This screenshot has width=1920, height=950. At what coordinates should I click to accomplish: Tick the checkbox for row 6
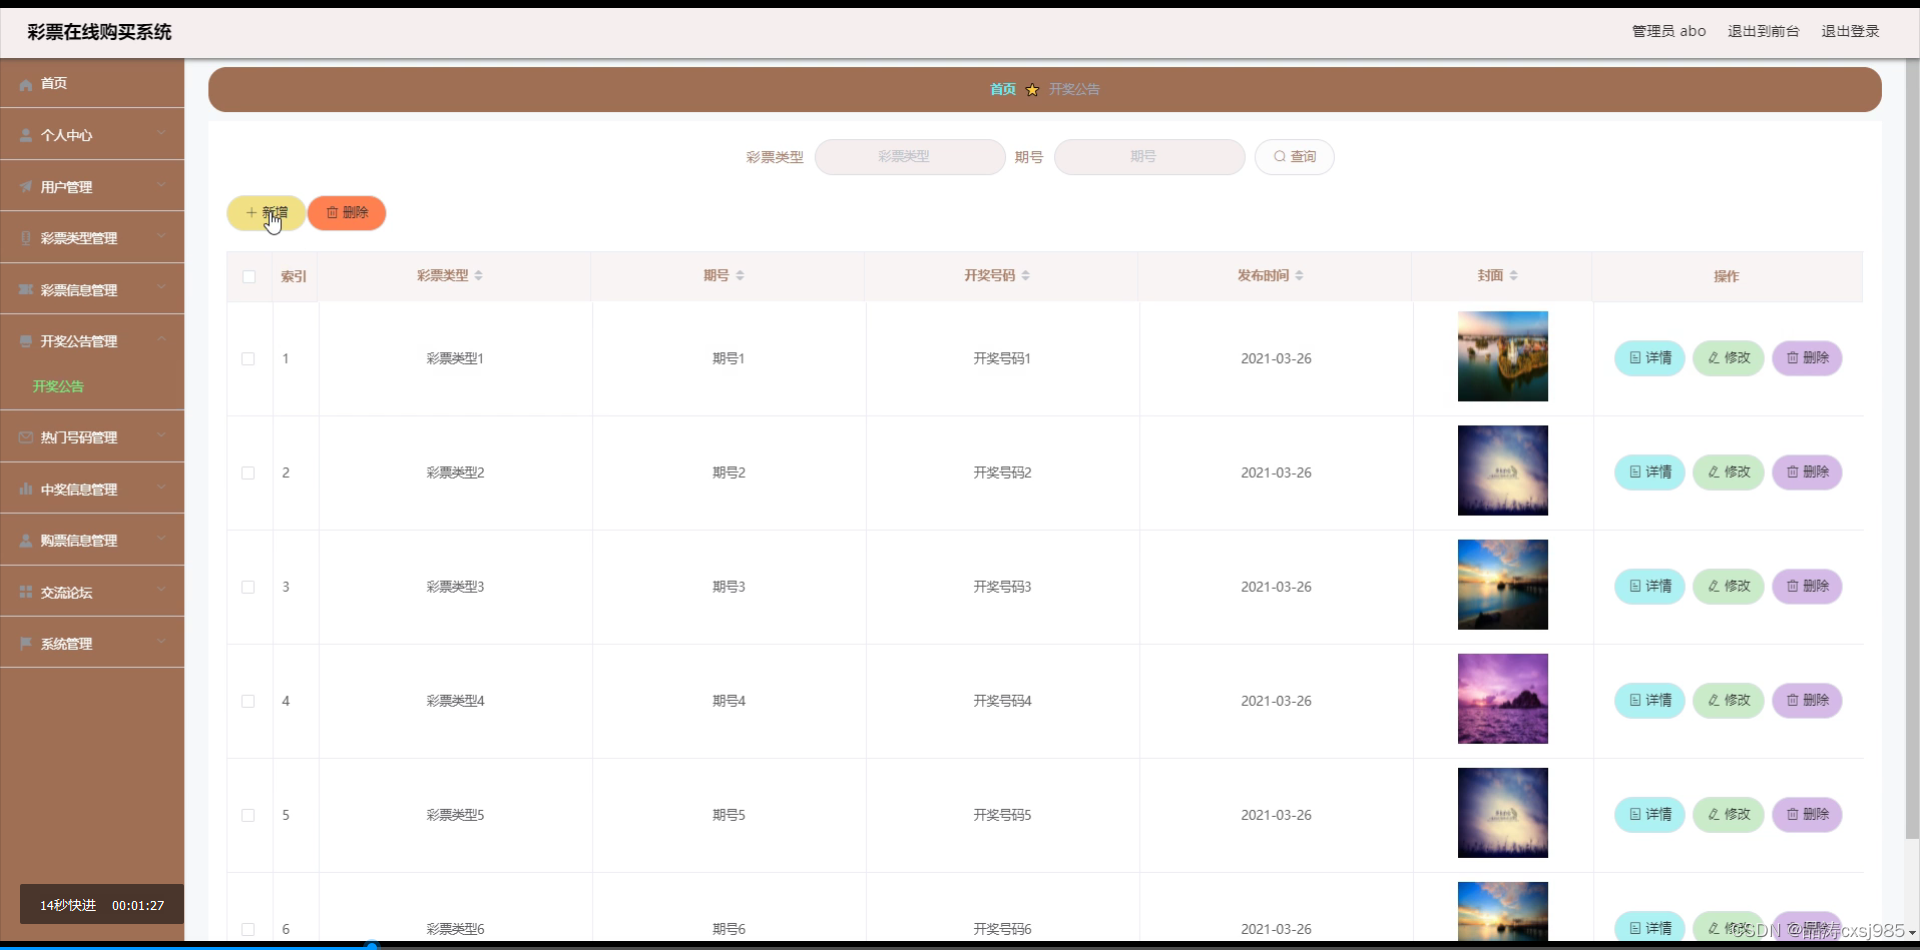coord(248,929)
